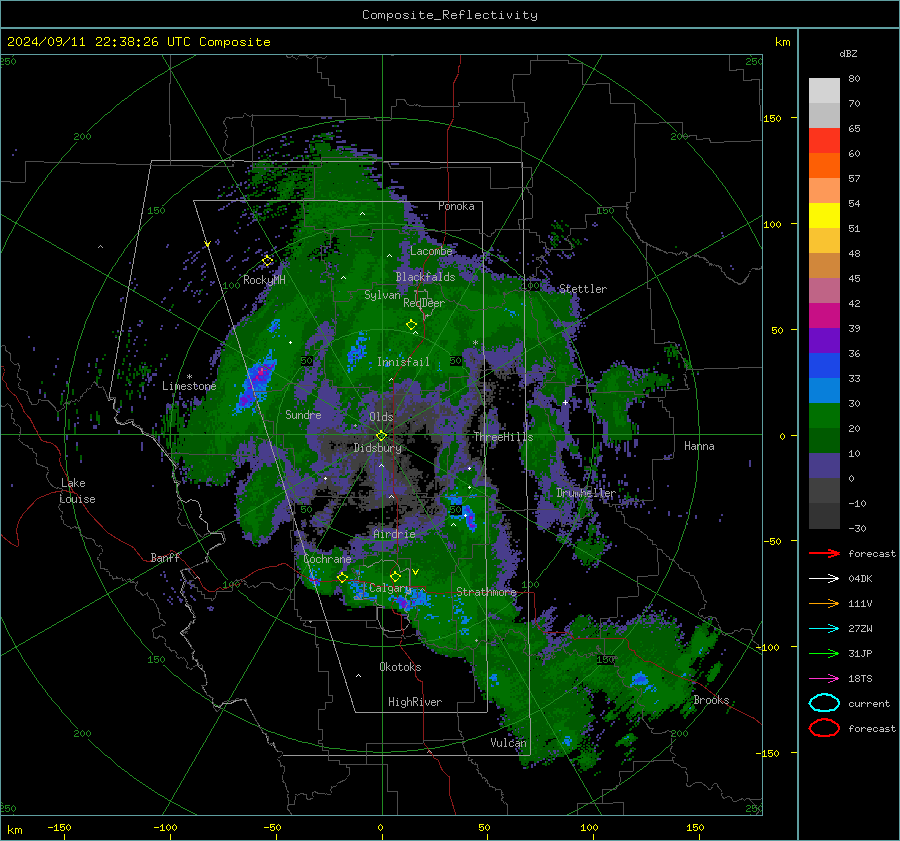Click the Blackfalds label on map
This screenshot has height=841, width=900.
tap(425, 277)
